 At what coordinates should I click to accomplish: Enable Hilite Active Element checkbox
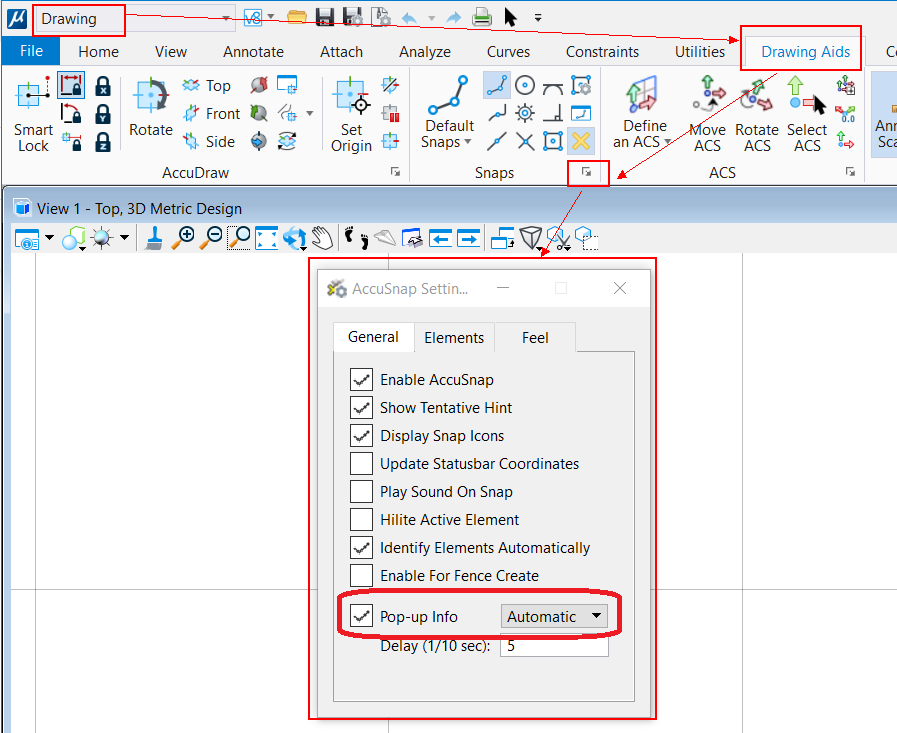point(362,520)
